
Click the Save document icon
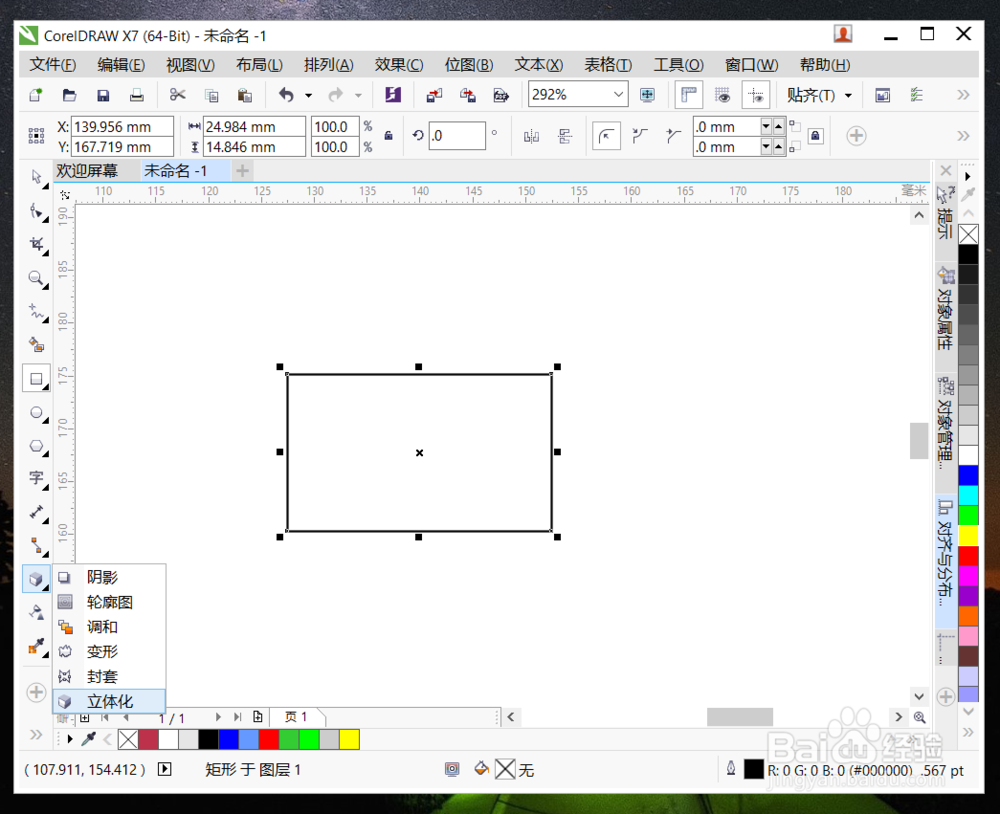coord(103,94)
